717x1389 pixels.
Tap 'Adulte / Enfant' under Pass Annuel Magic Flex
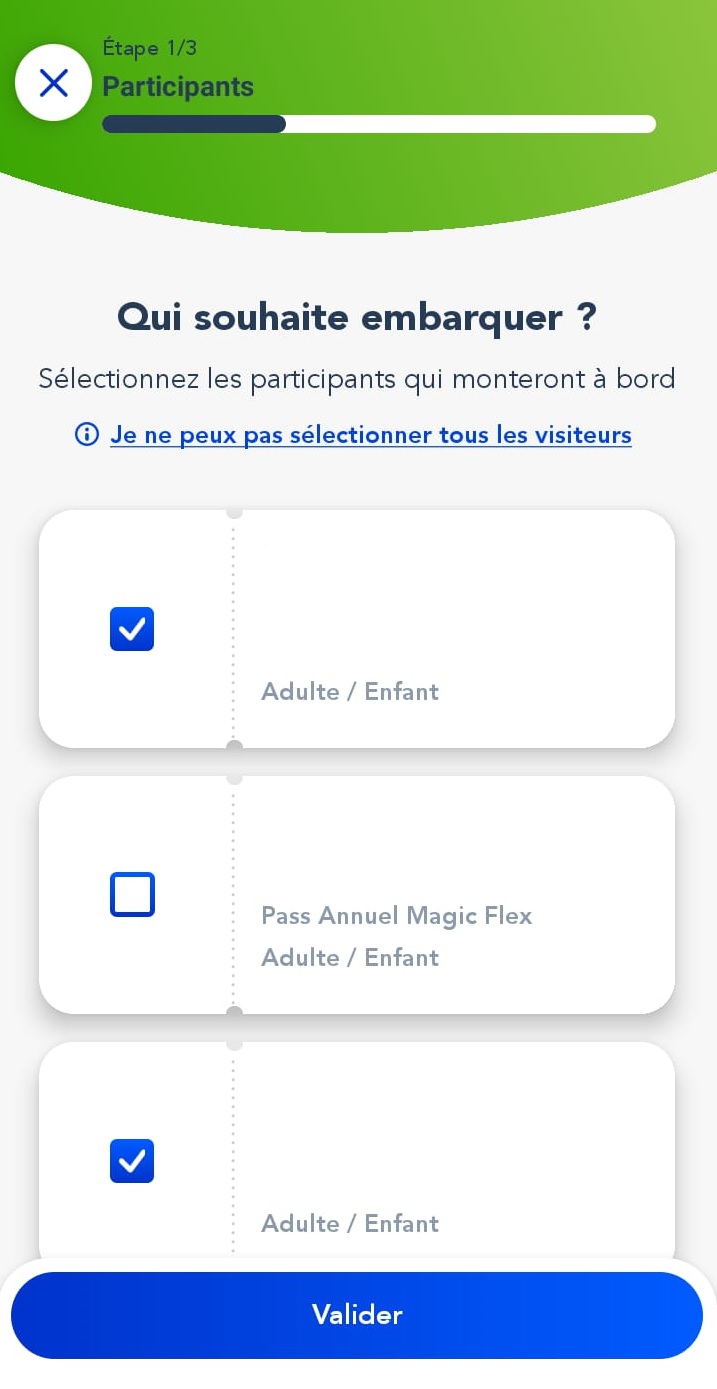click(x=350, y=958)
